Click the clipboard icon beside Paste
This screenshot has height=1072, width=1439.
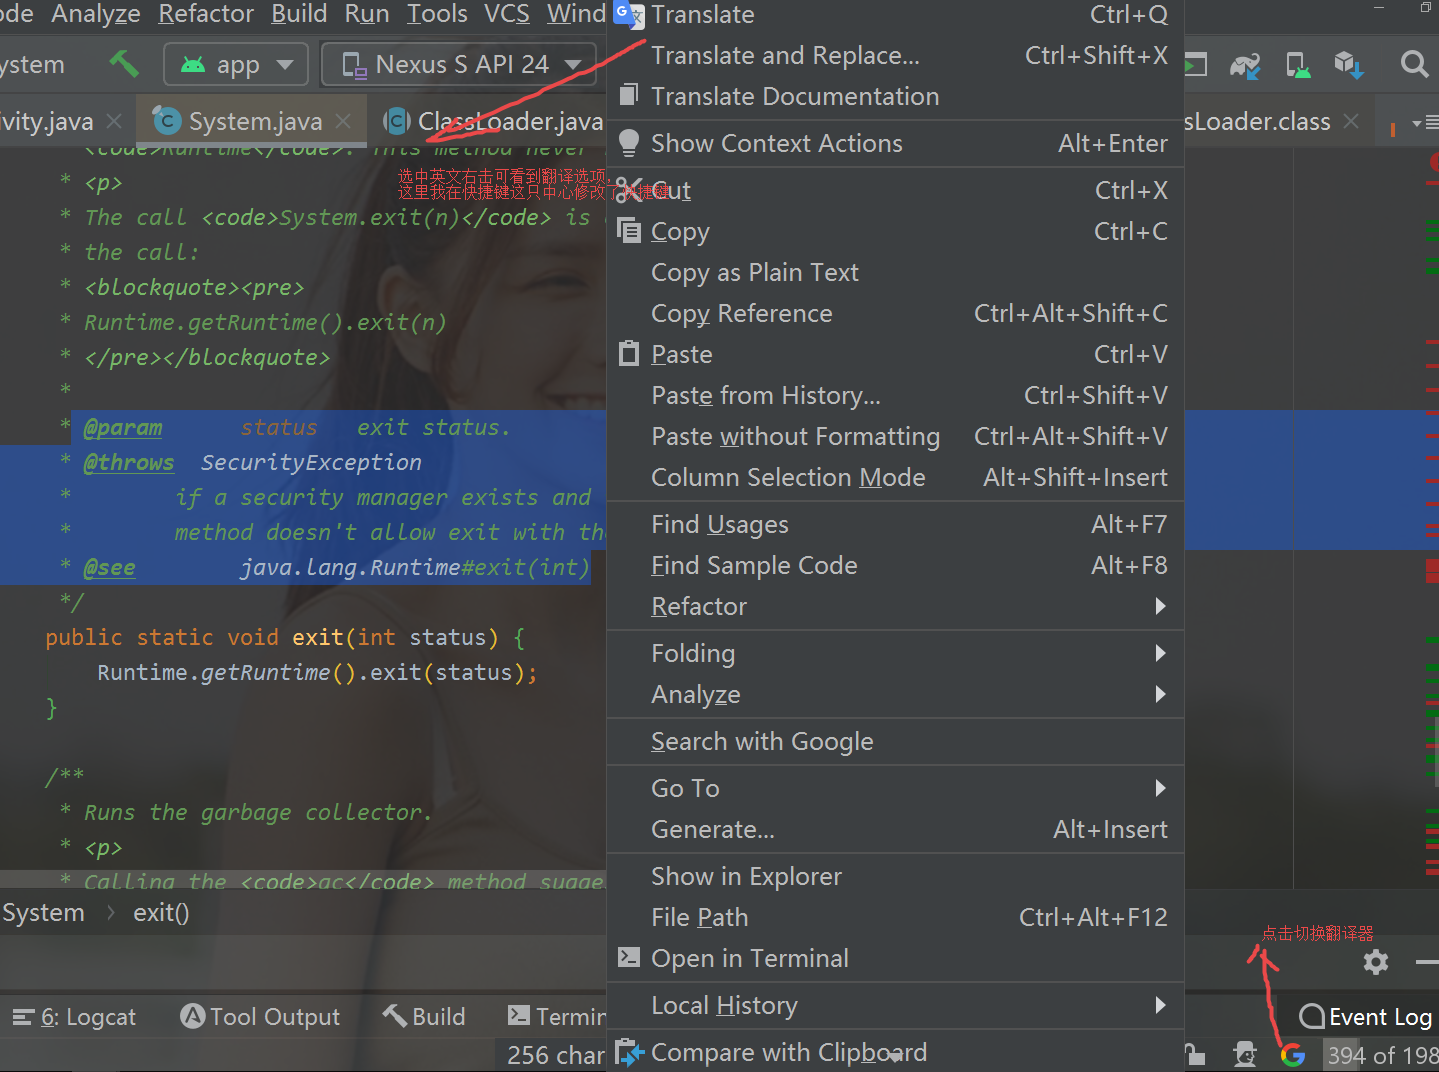click(x=629, y=353)
